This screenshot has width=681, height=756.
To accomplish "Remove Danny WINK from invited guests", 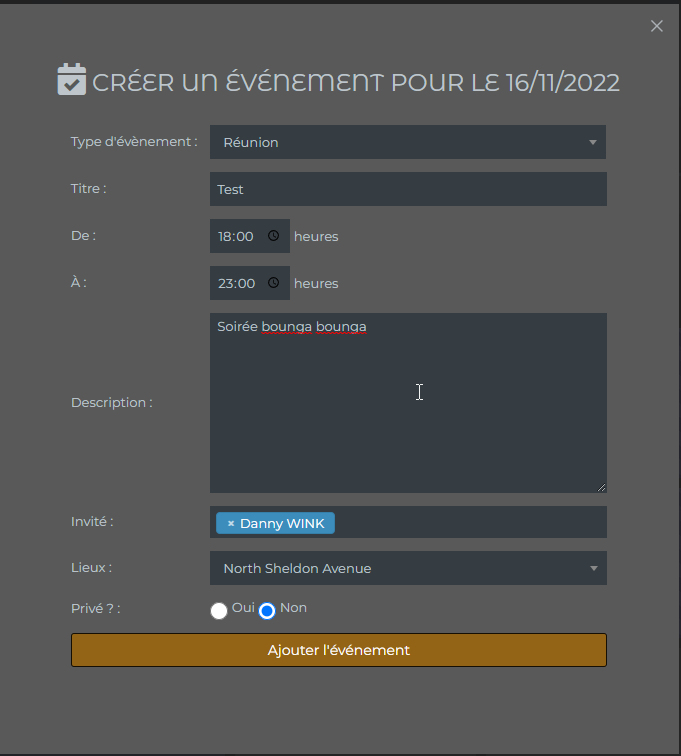I will click(231, 524).
